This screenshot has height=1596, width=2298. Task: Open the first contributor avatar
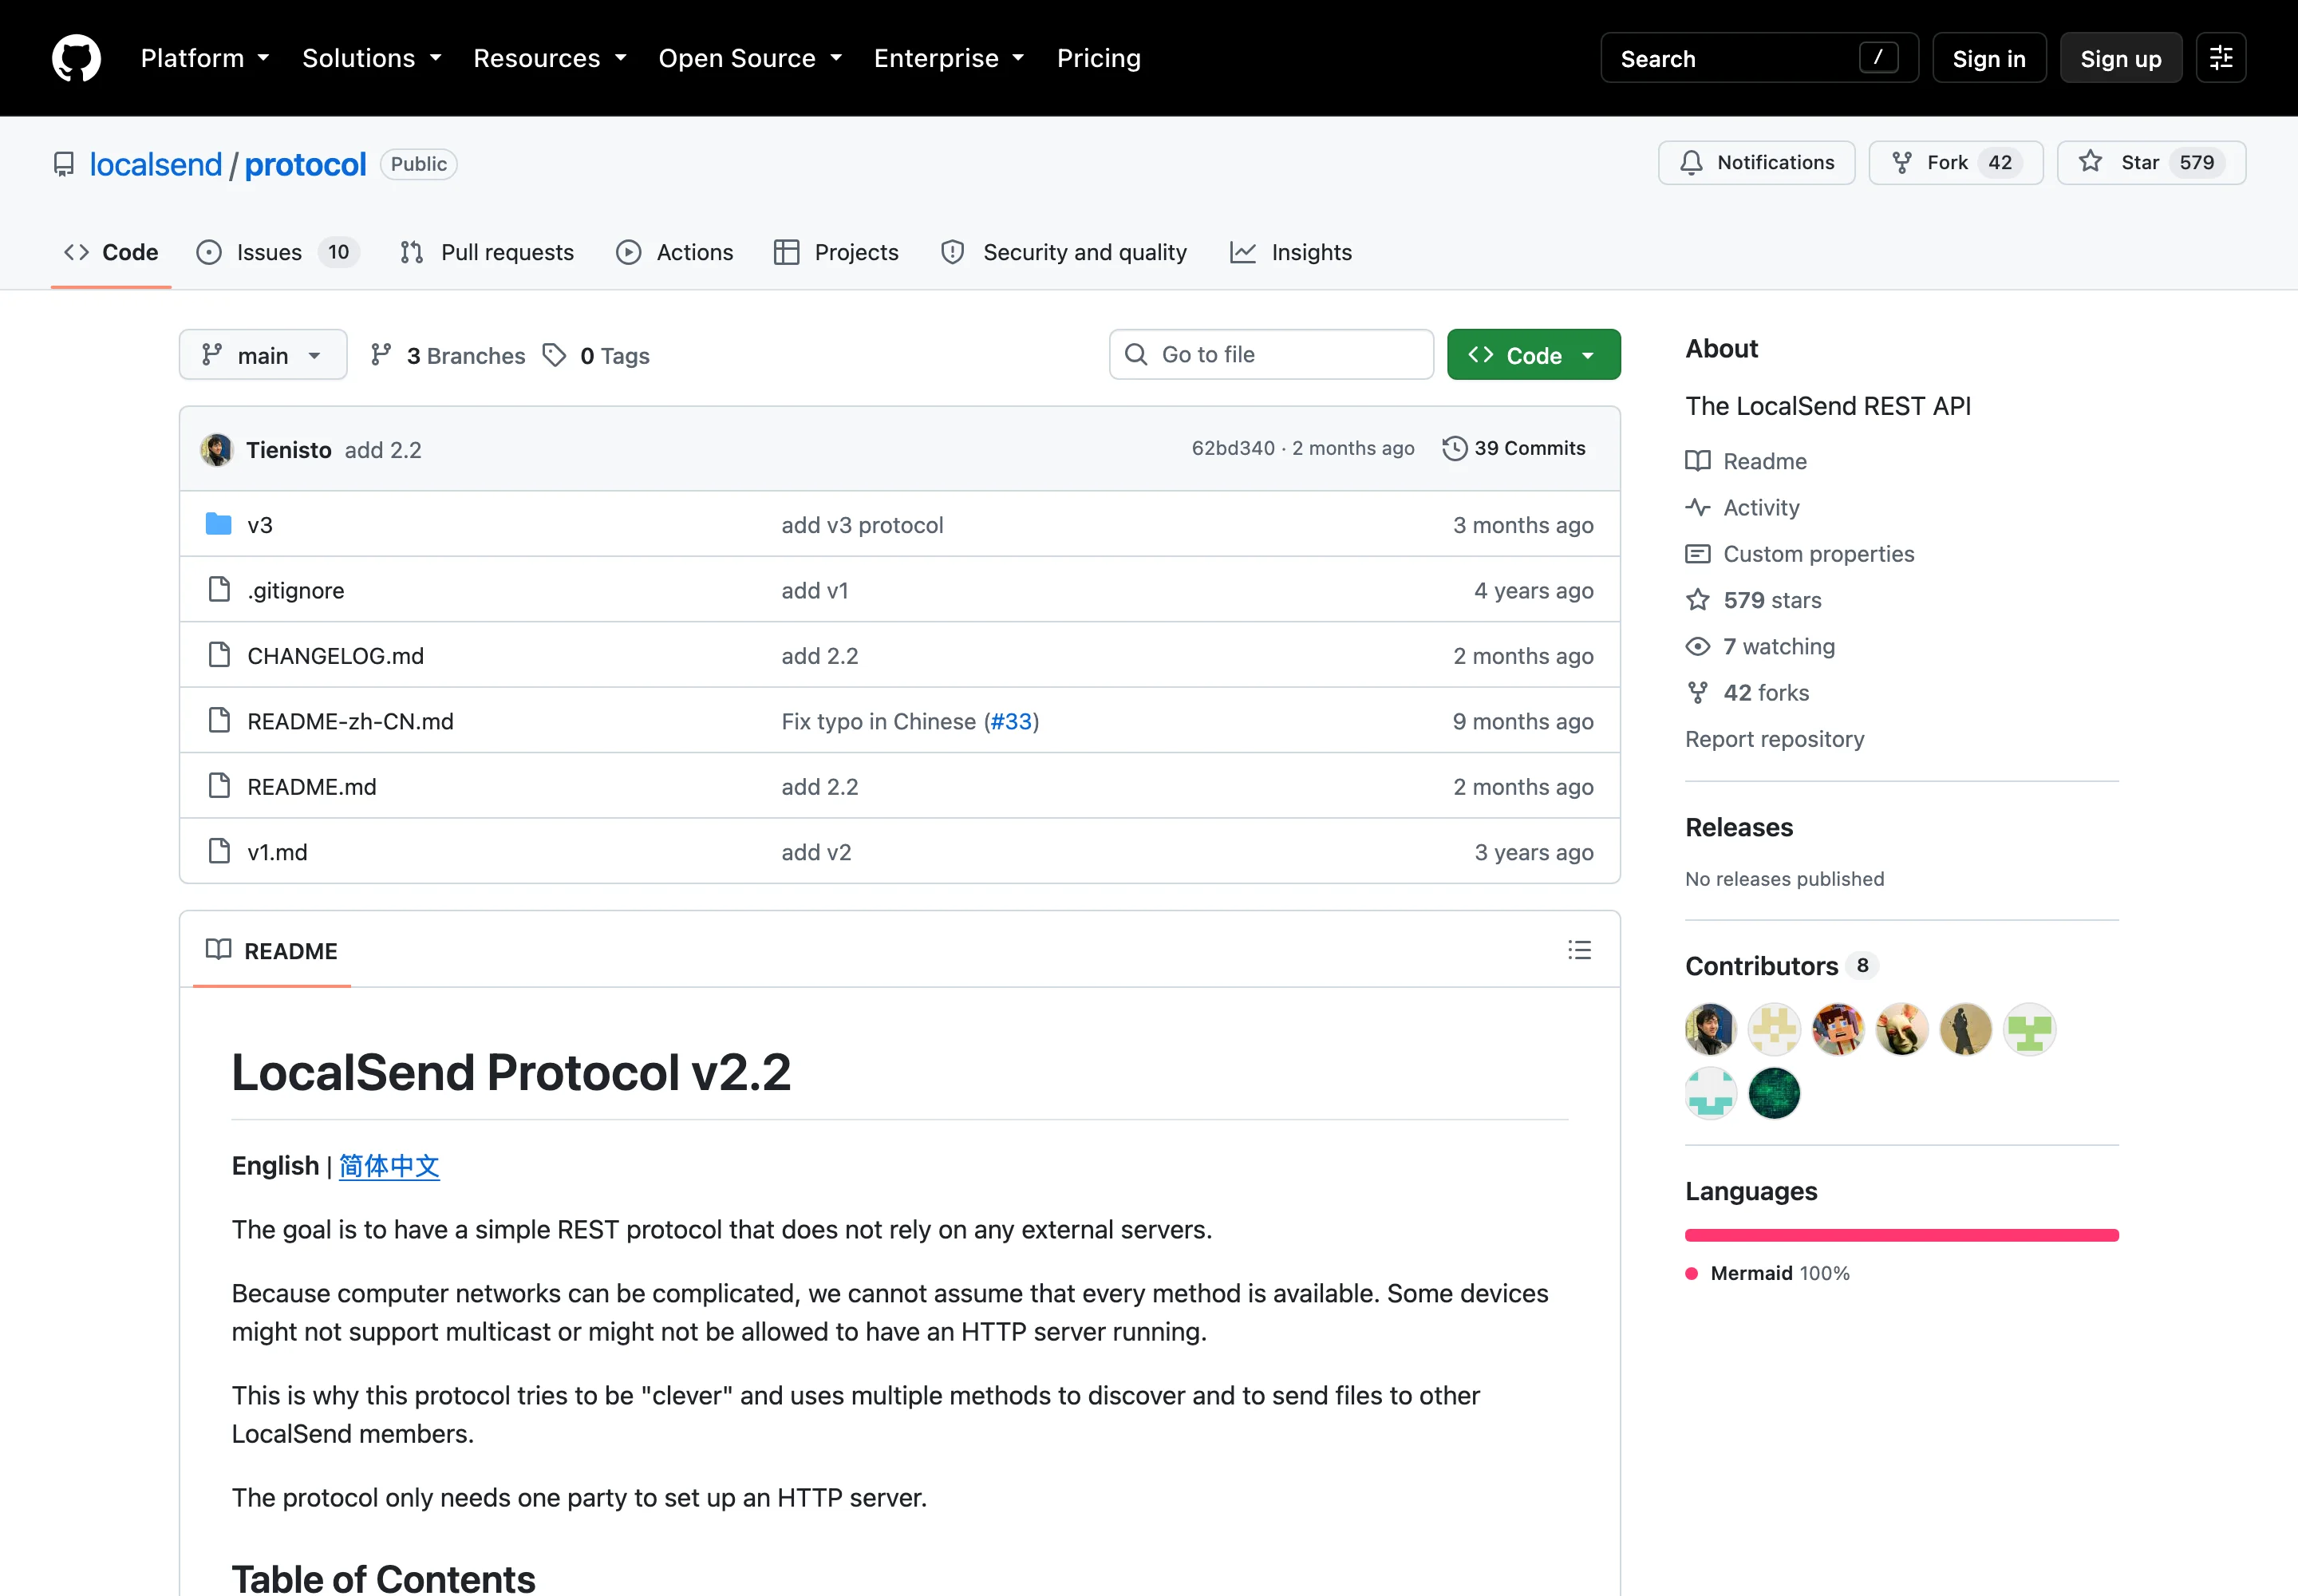pyautogui.click(x=1710, y=1029)
